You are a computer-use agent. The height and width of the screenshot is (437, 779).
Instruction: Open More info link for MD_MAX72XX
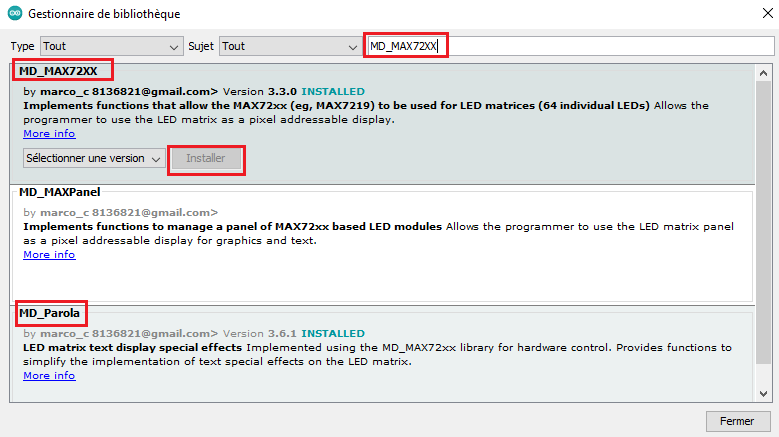coord(49,134)
